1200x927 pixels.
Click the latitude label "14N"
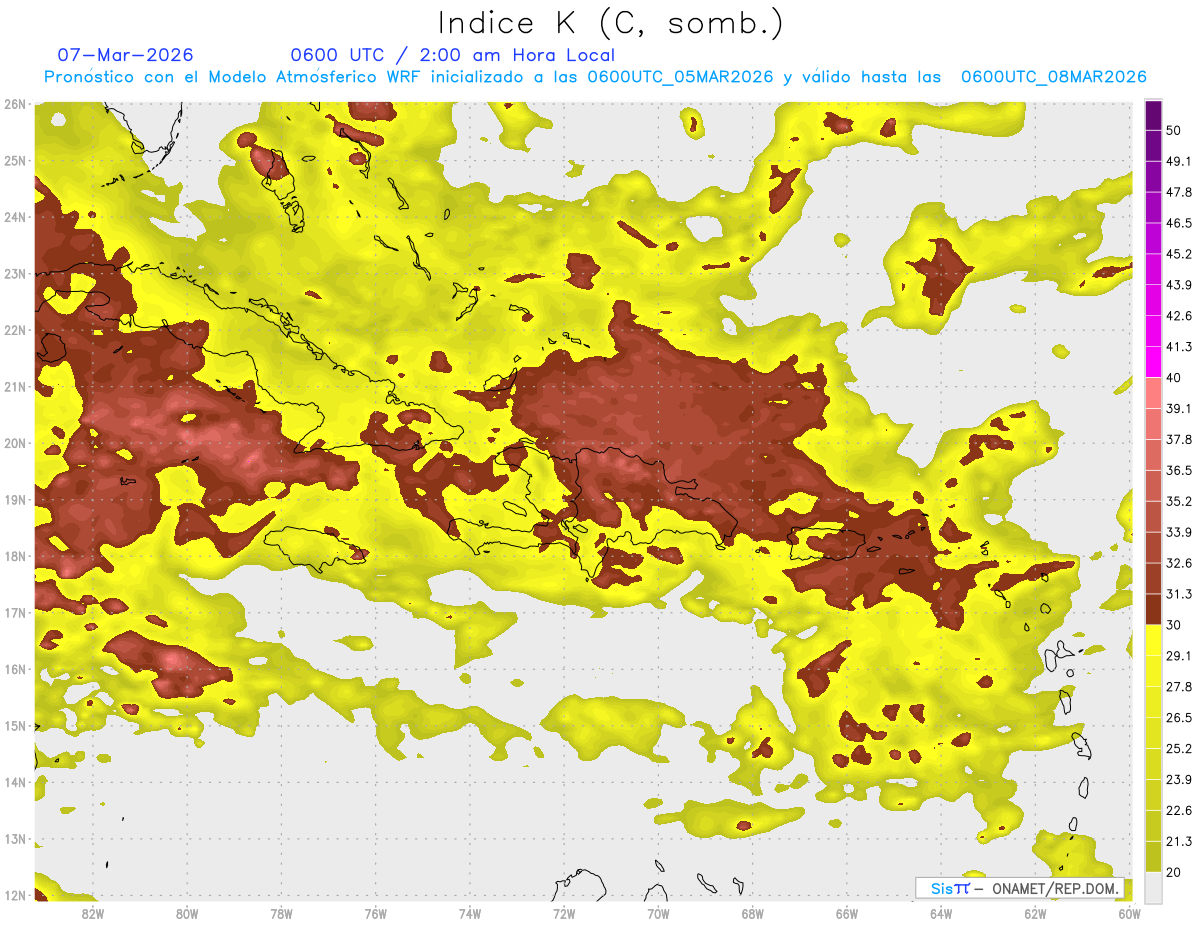tap(15, 782)
